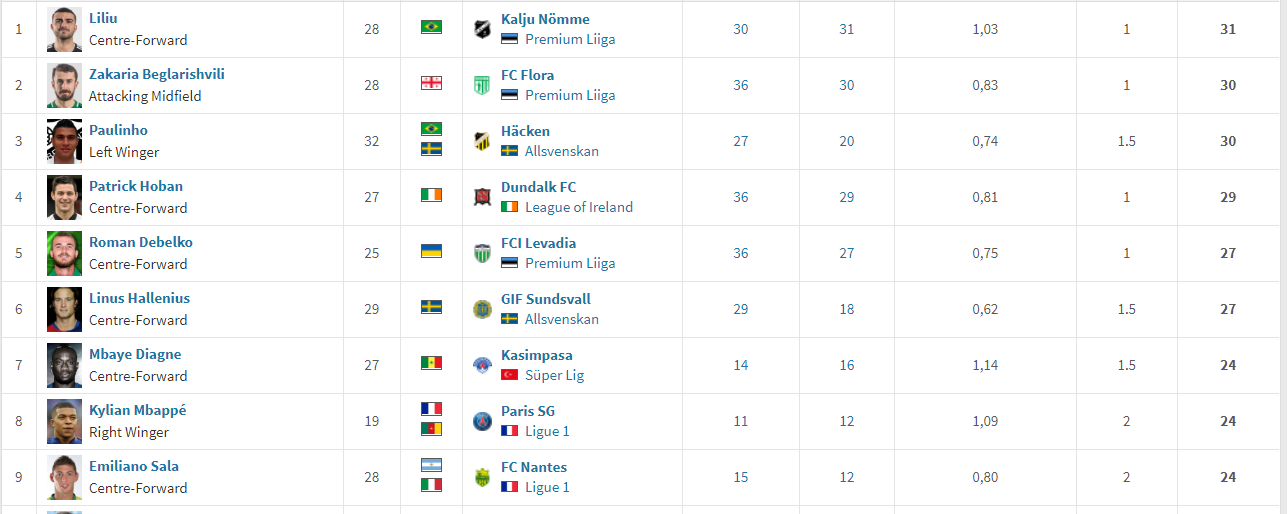Click the GIF Sundsvall club crest icon

coord(482,309)
